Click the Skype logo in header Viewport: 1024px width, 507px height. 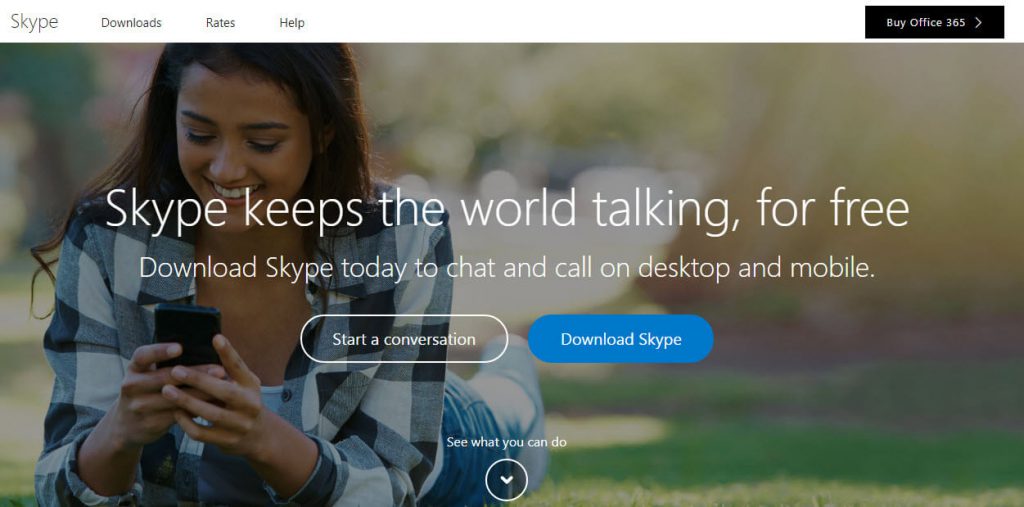pyautogui.click(x=34, y=22)
